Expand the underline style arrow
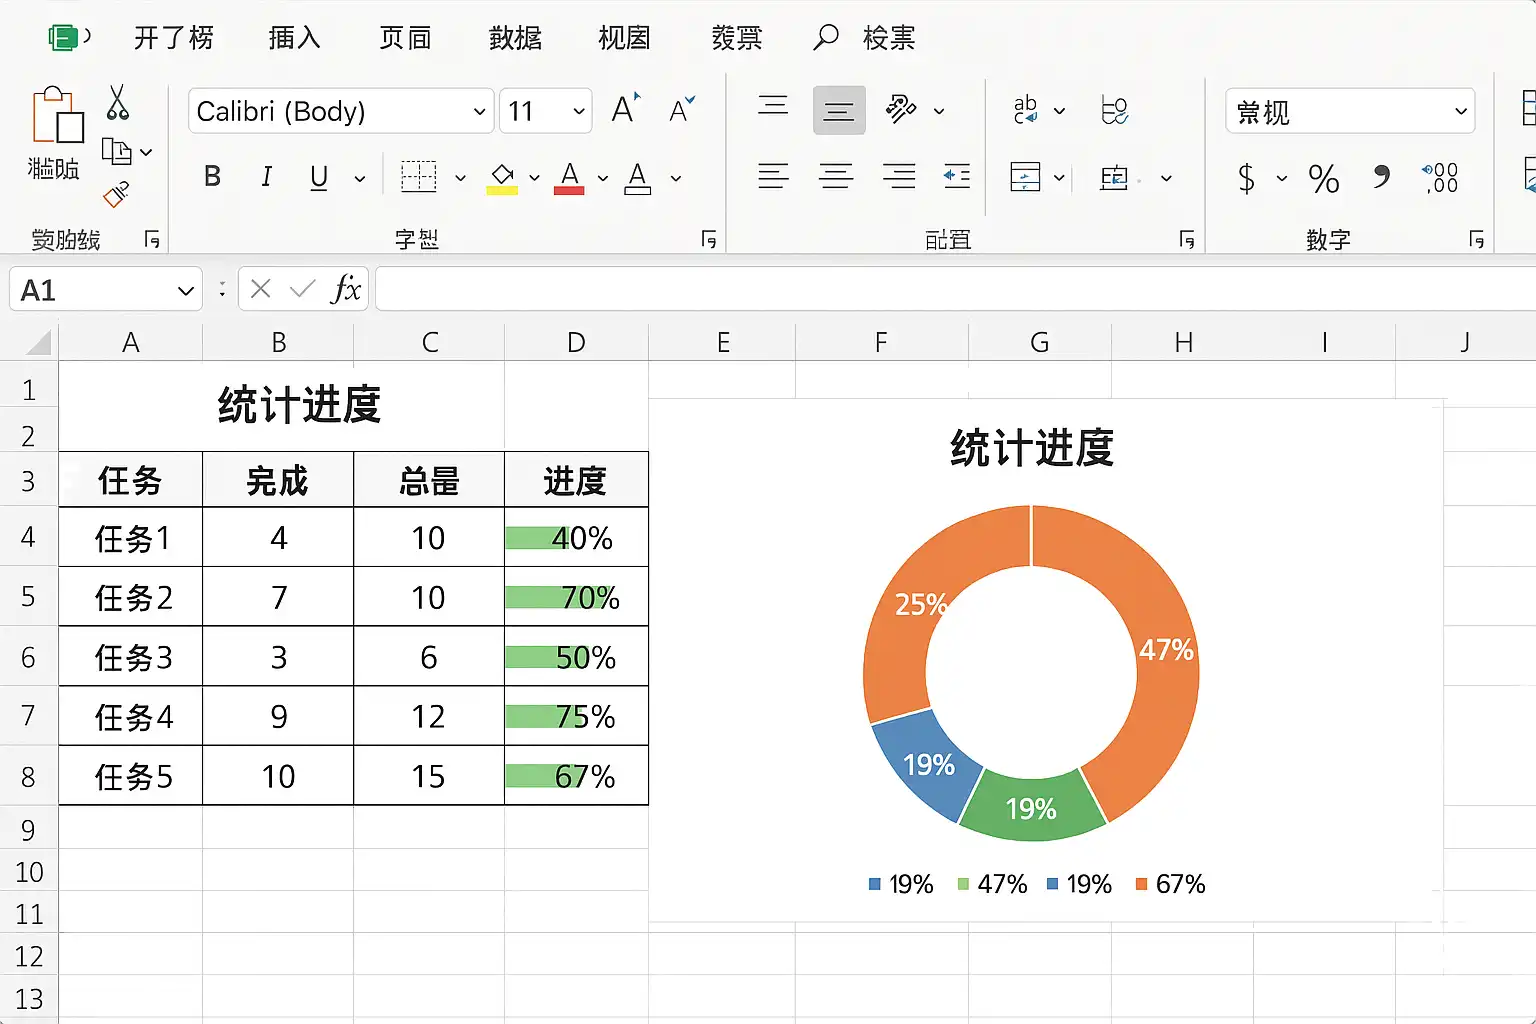Screen dimensions: 1536x1024 point(360,179)
